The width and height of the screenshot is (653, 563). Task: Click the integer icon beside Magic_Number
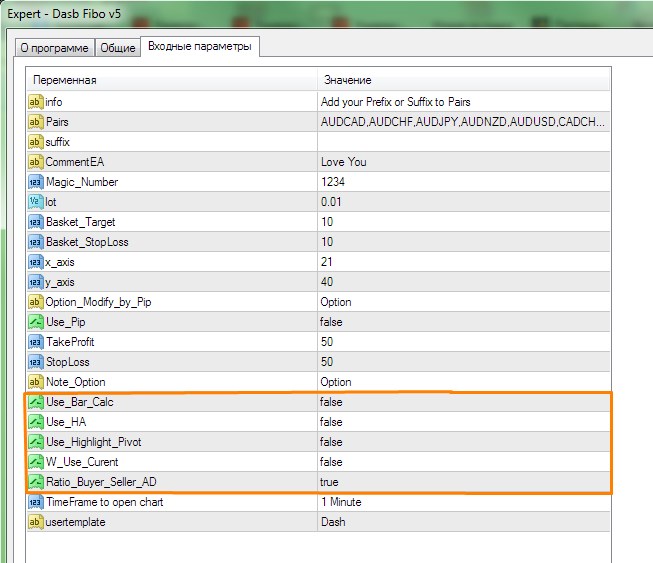tap(36, 182)
